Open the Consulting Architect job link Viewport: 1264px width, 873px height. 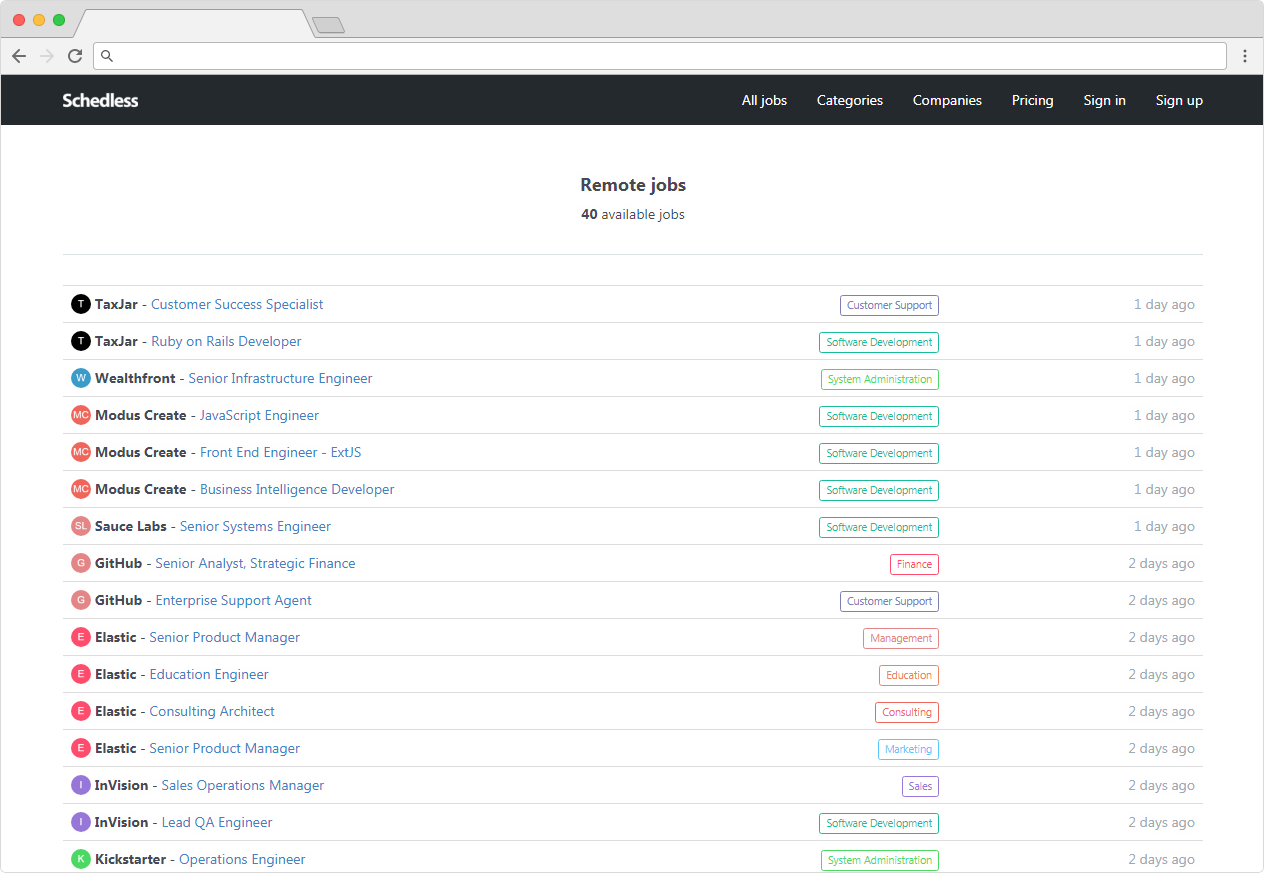212,711
